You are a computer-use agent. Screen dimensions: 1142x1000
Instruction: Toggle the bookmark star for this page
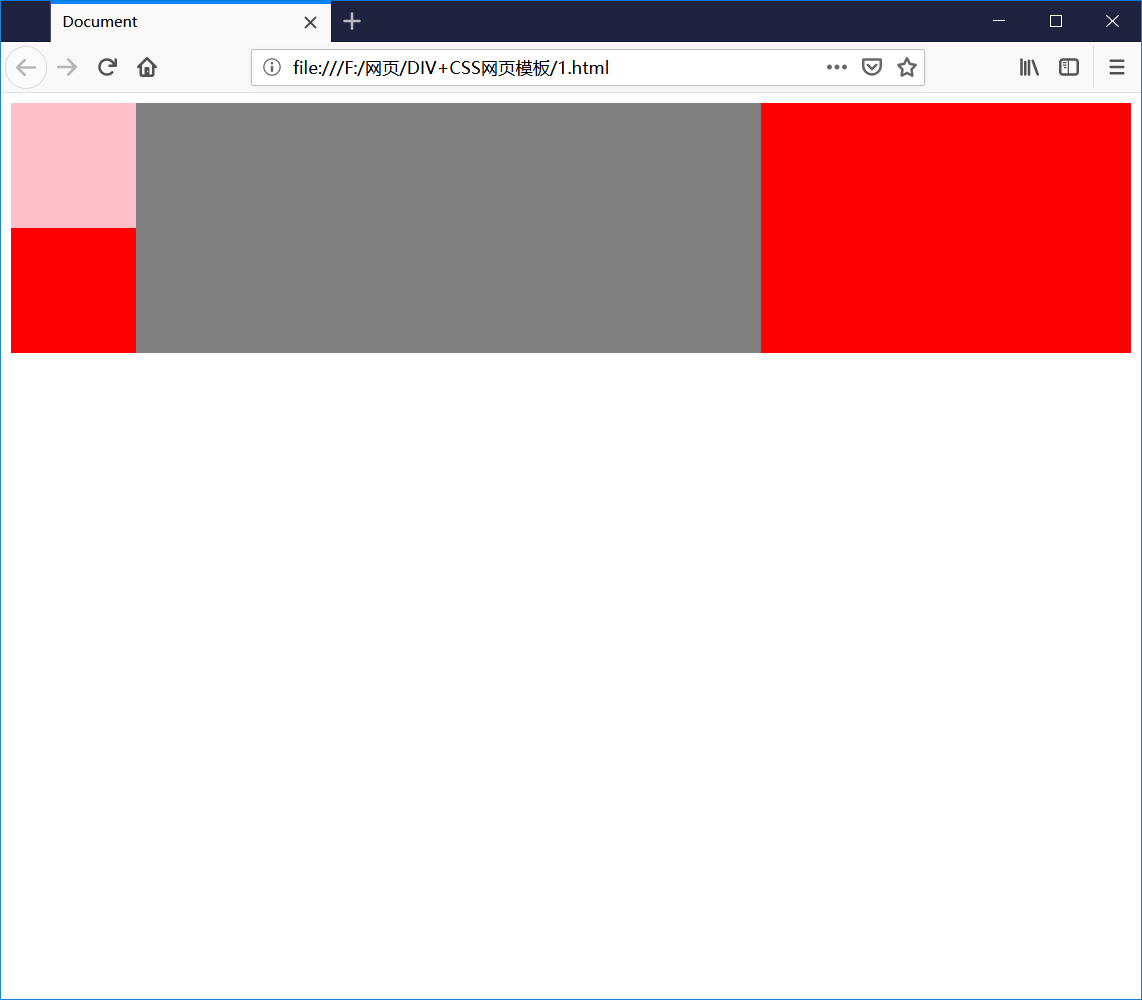[906, 67]
